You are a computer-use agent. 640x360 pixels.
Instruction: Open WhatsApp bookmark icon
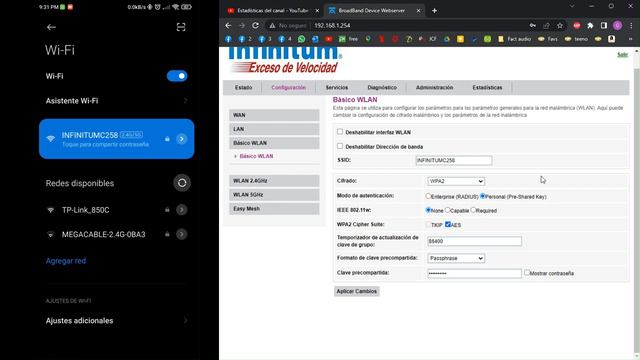[x=301, y=39]
